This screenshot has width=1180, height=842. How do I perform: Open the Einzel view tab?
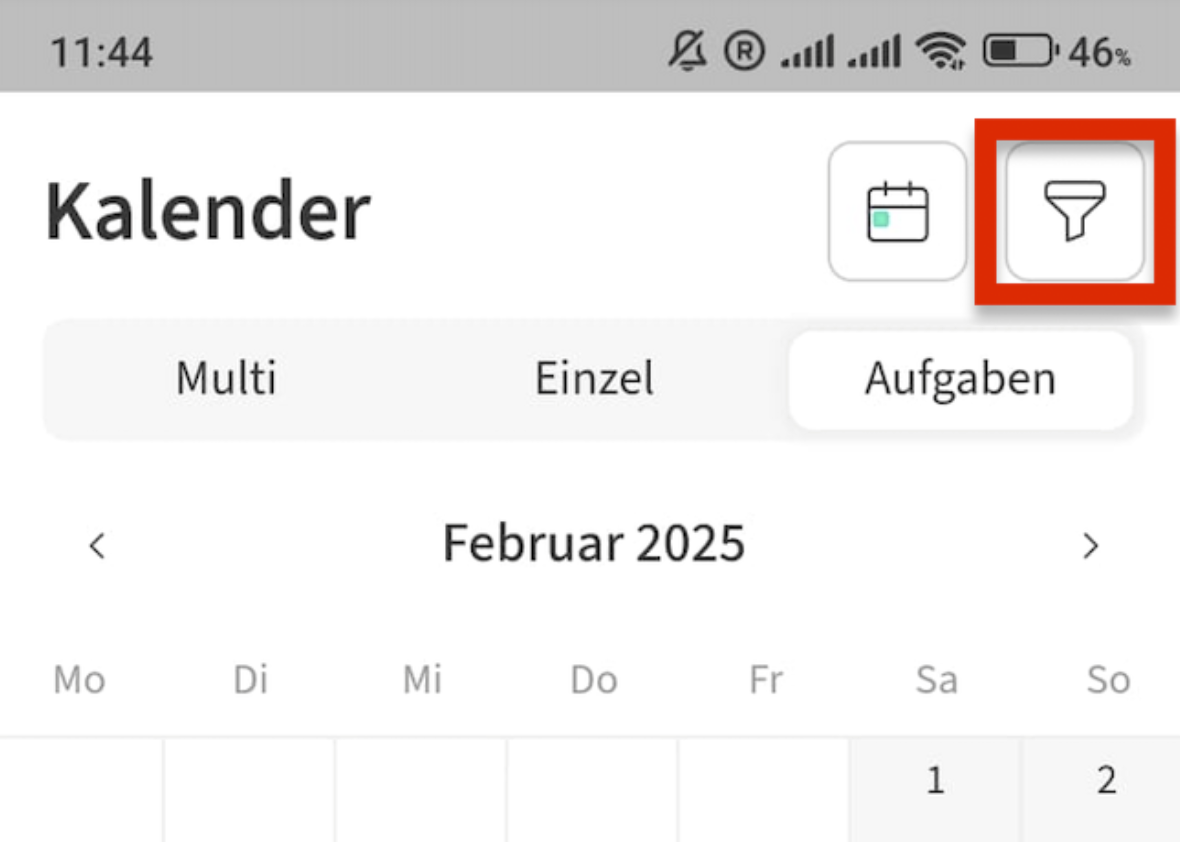click(x=594, y=379)
